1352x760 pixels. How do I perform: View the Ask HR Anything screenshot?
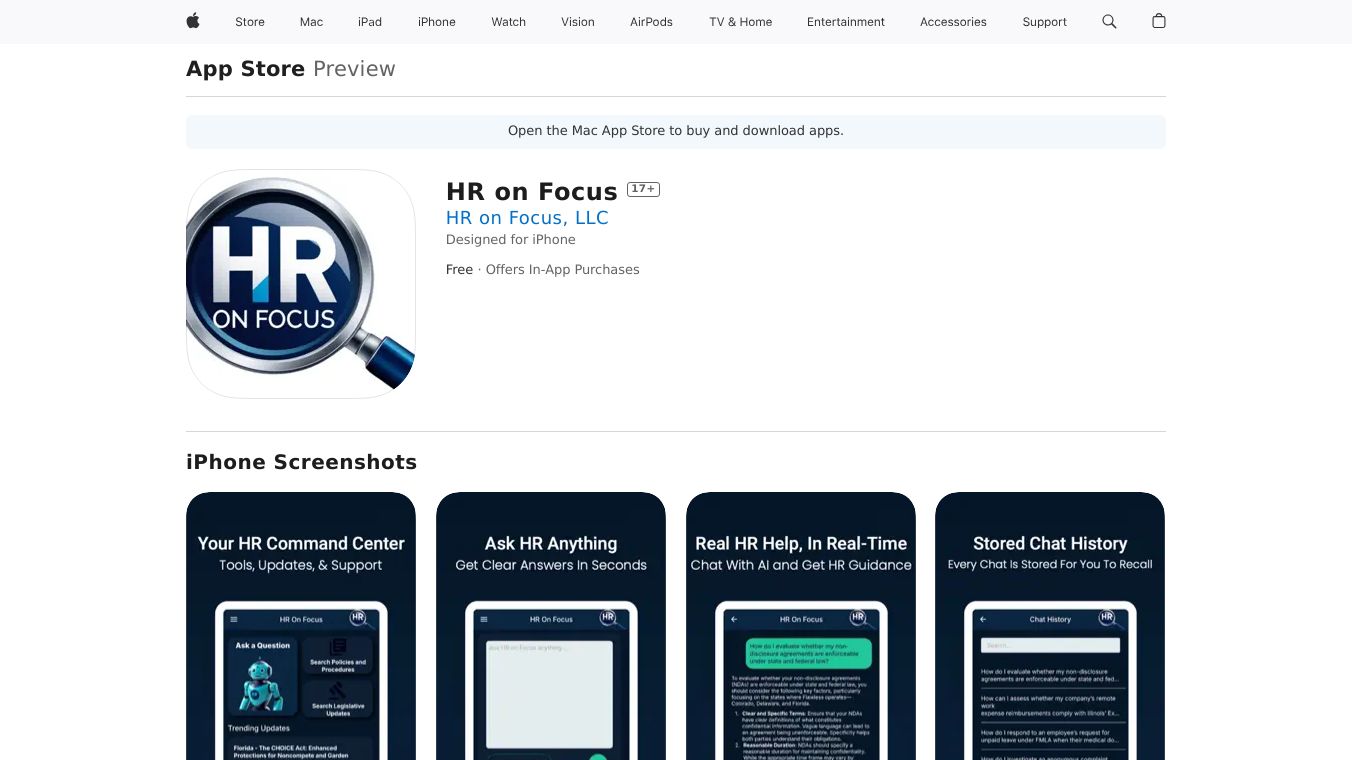coord(551,626)
